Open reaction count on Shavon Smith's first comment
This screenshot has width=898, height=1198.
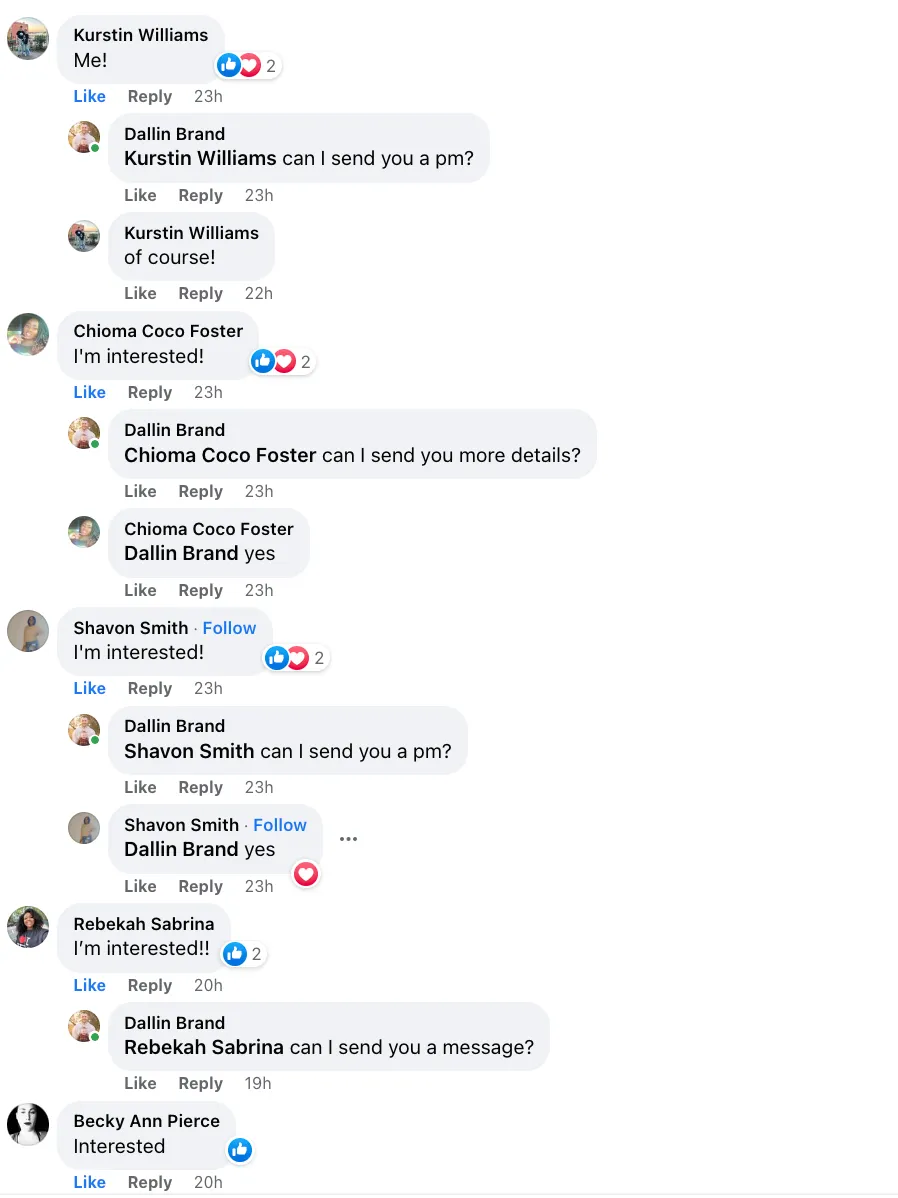click(296, 658)
